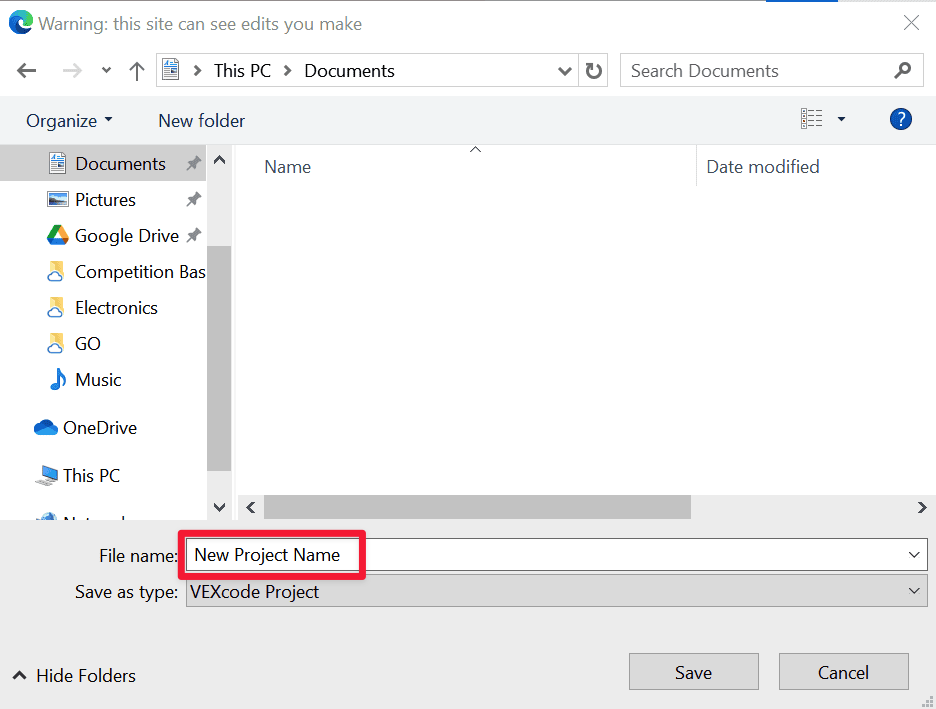Viewport: 936px width, 709px height.
Task: Select This PC in the breadcrumb bar
Action: click(243, 70)
